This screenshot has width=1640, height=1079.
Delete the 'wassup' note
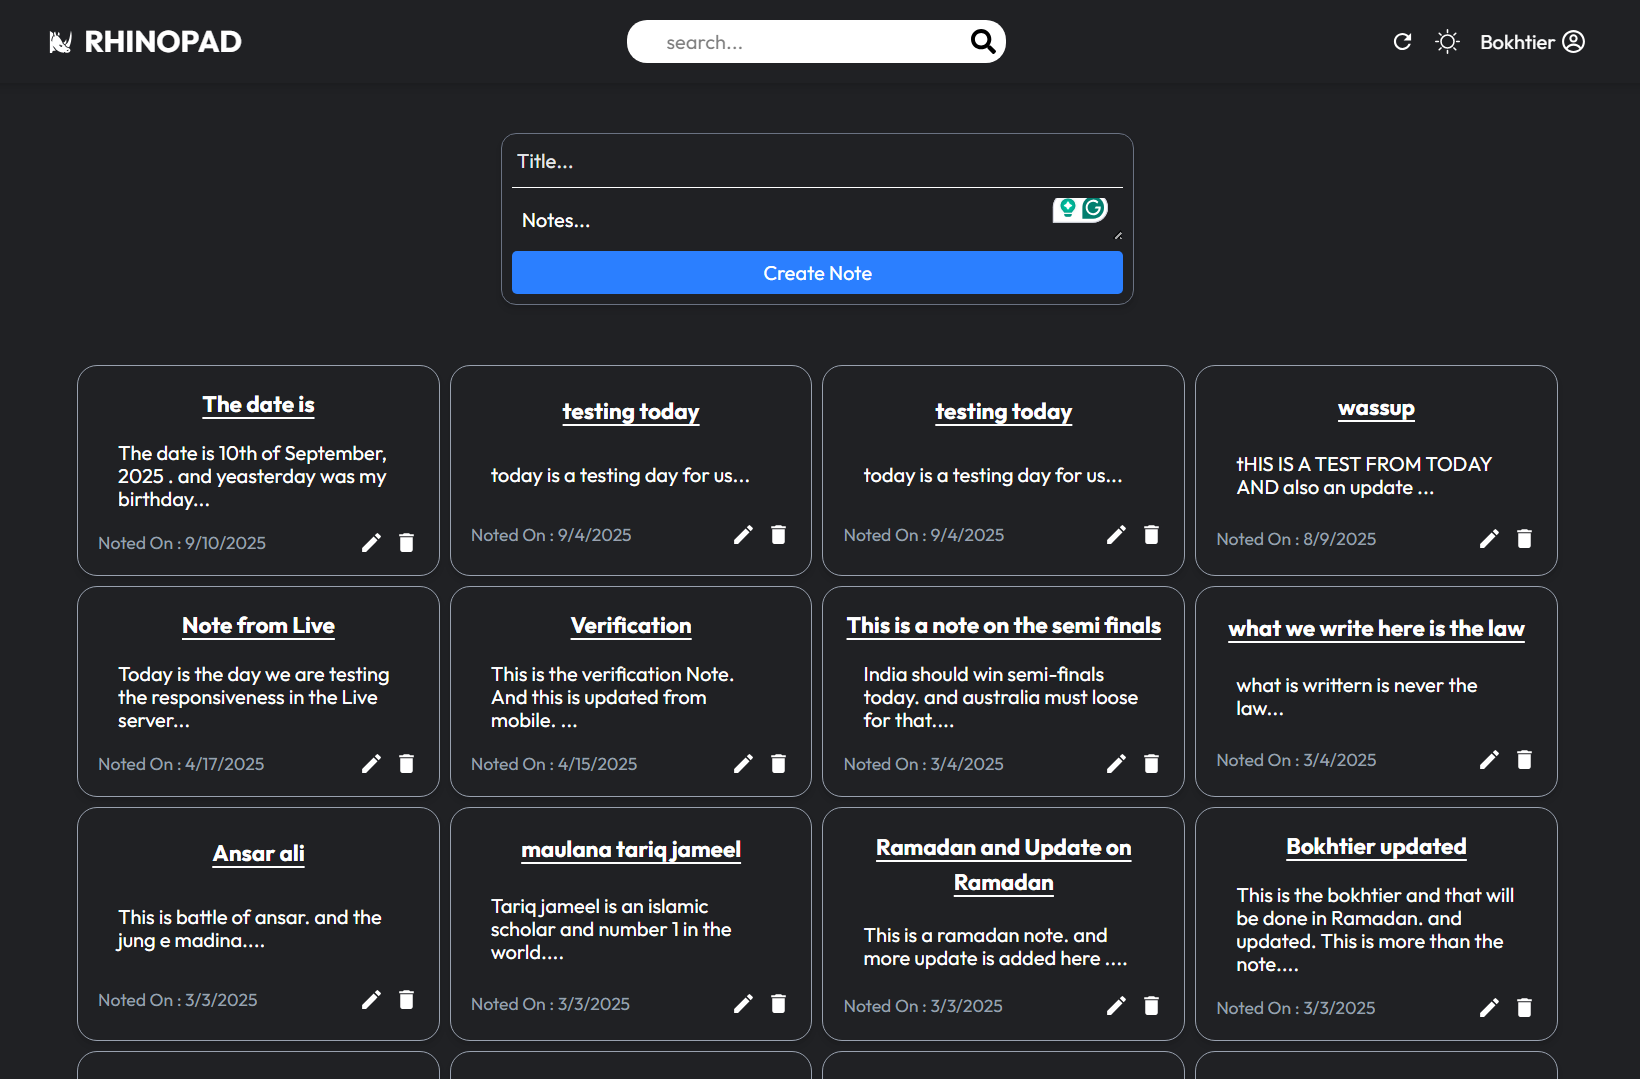pos(1524,539)
